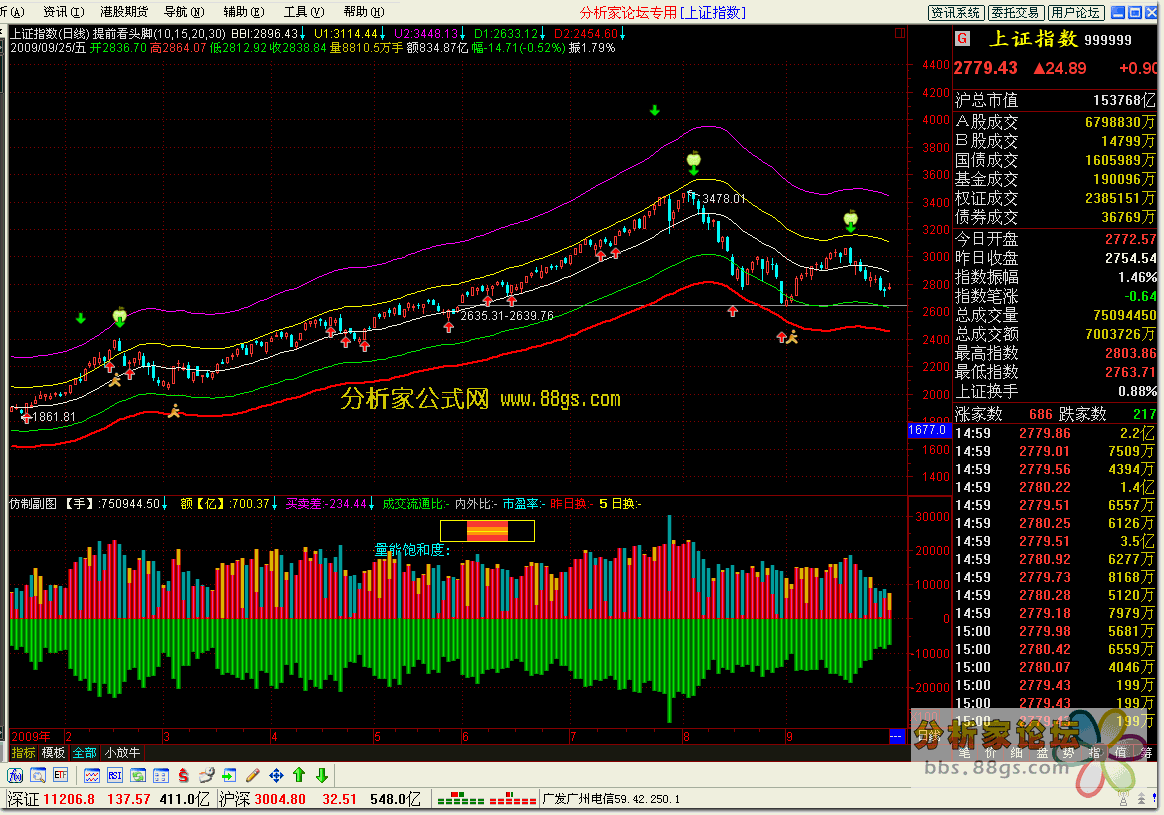Image resolution: width=1164 pixels, height=815 pixels.
Task: Switch to the 盘 panel tab
Action: [1043, 753]
